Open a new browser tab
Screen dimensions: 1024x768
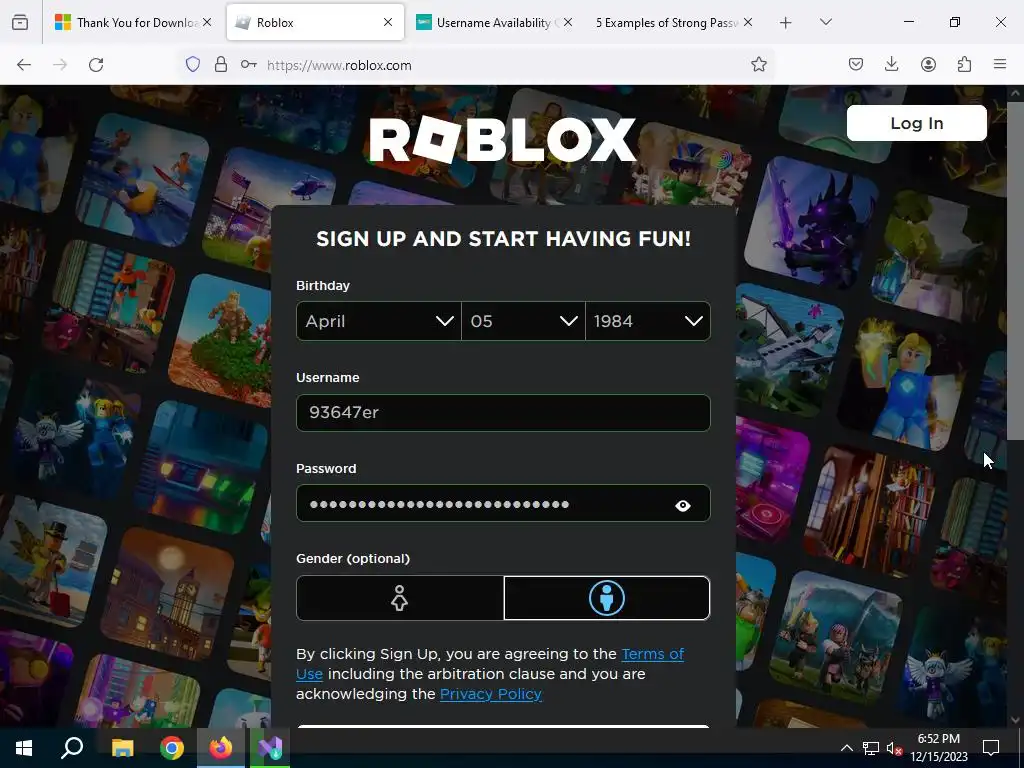pos(786,23)
